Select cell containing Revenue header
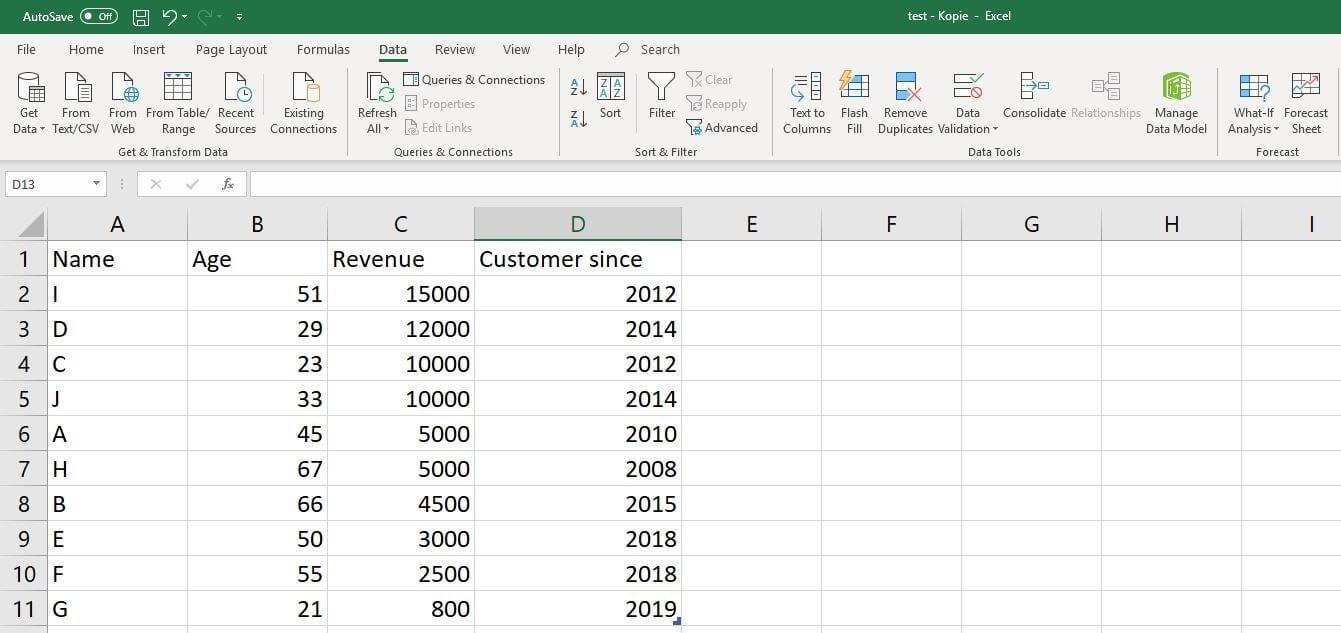Viewport: 1341px width, 633px height. pos(400,258)
